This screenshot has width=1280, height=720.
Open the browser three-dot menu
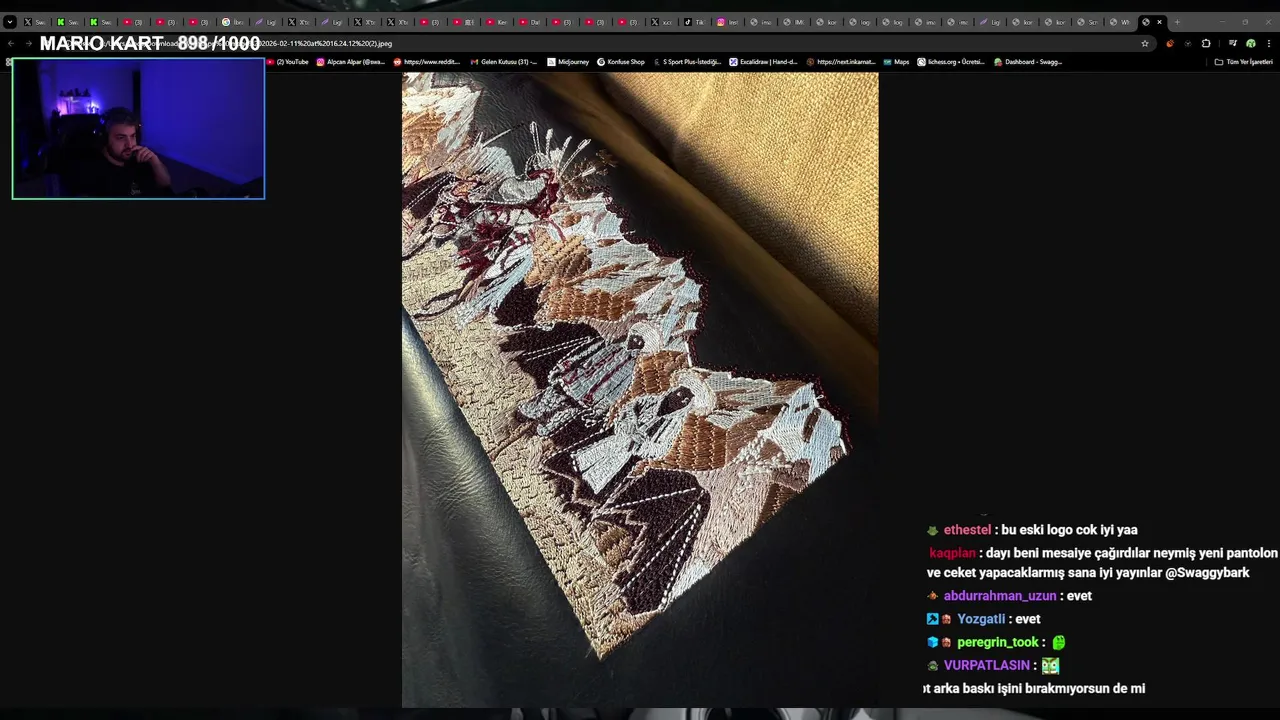coord(1269,43)
